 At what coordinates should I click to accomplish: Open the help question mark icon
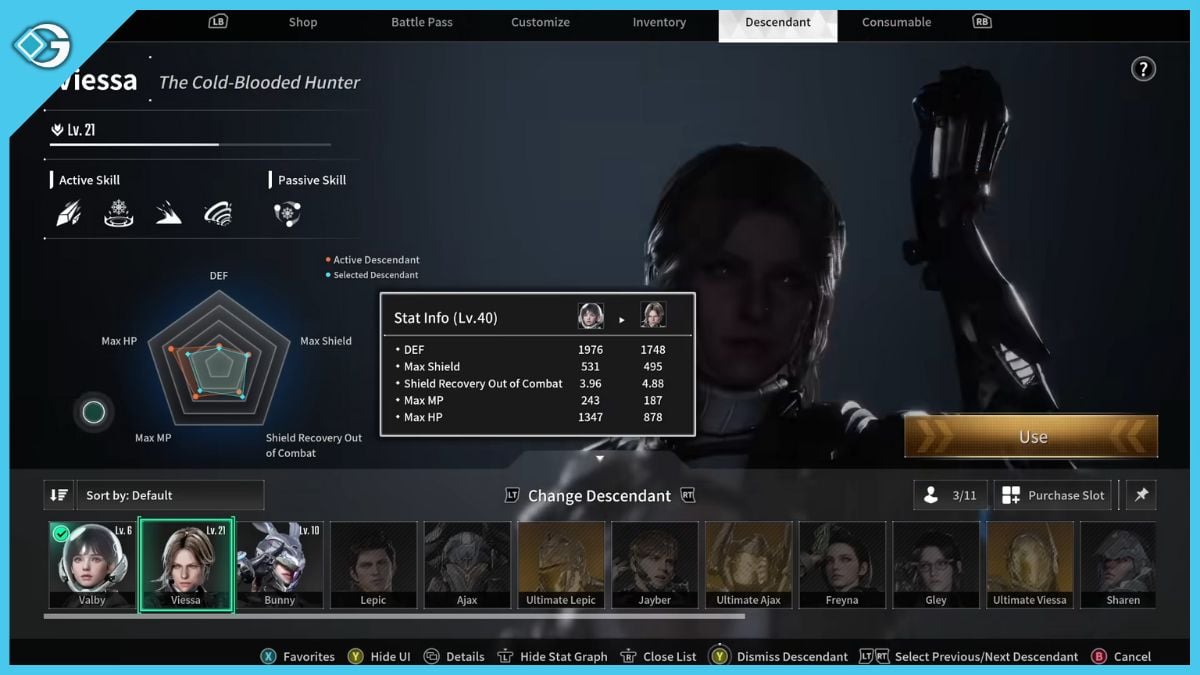click(1143, 69)
